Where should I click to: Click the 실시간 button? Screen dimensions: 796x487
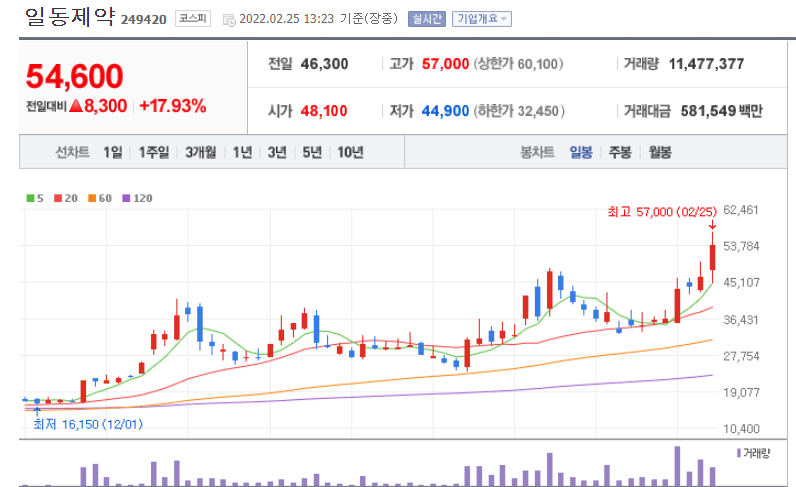tap(426, 19)
